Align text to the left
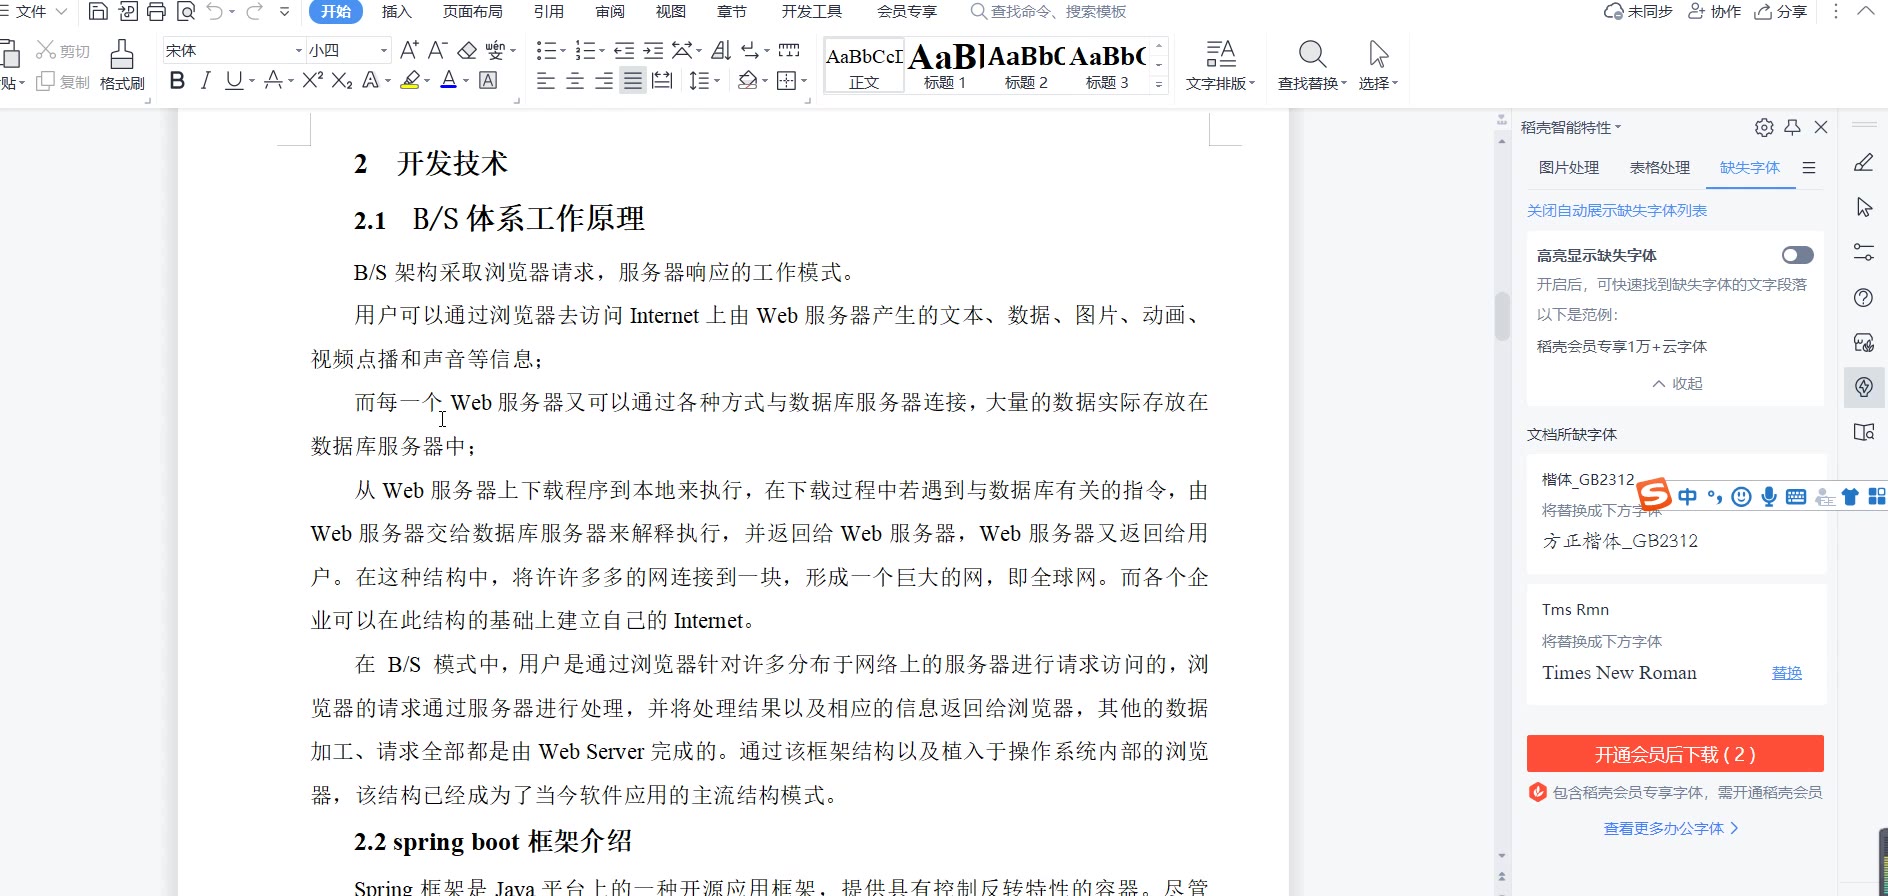The height and width of the screenshot is (896, 1888). [545, 81]
